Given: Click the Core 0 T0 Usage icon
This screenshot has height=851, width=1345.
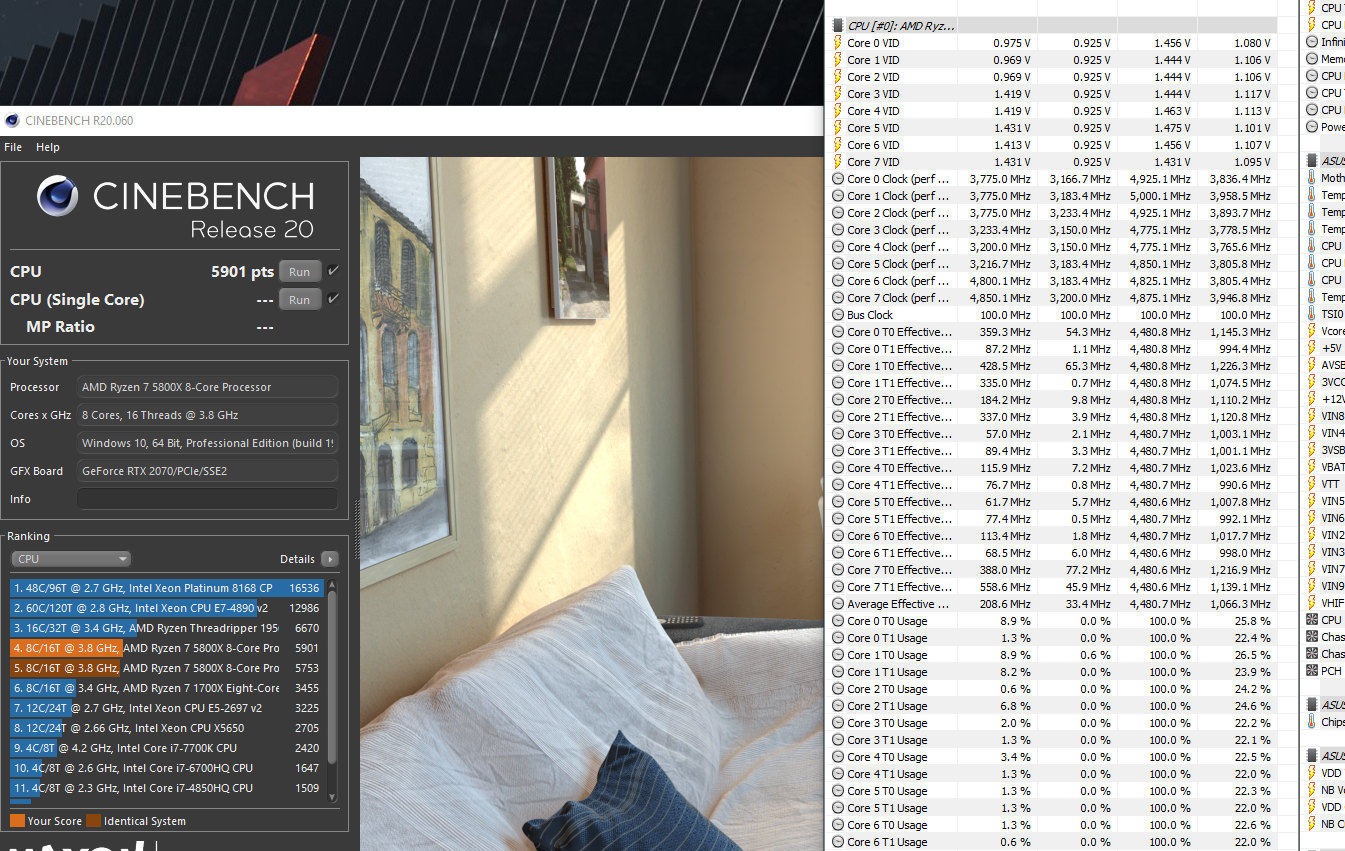Looking at the screenshot, I should point(838,621).
